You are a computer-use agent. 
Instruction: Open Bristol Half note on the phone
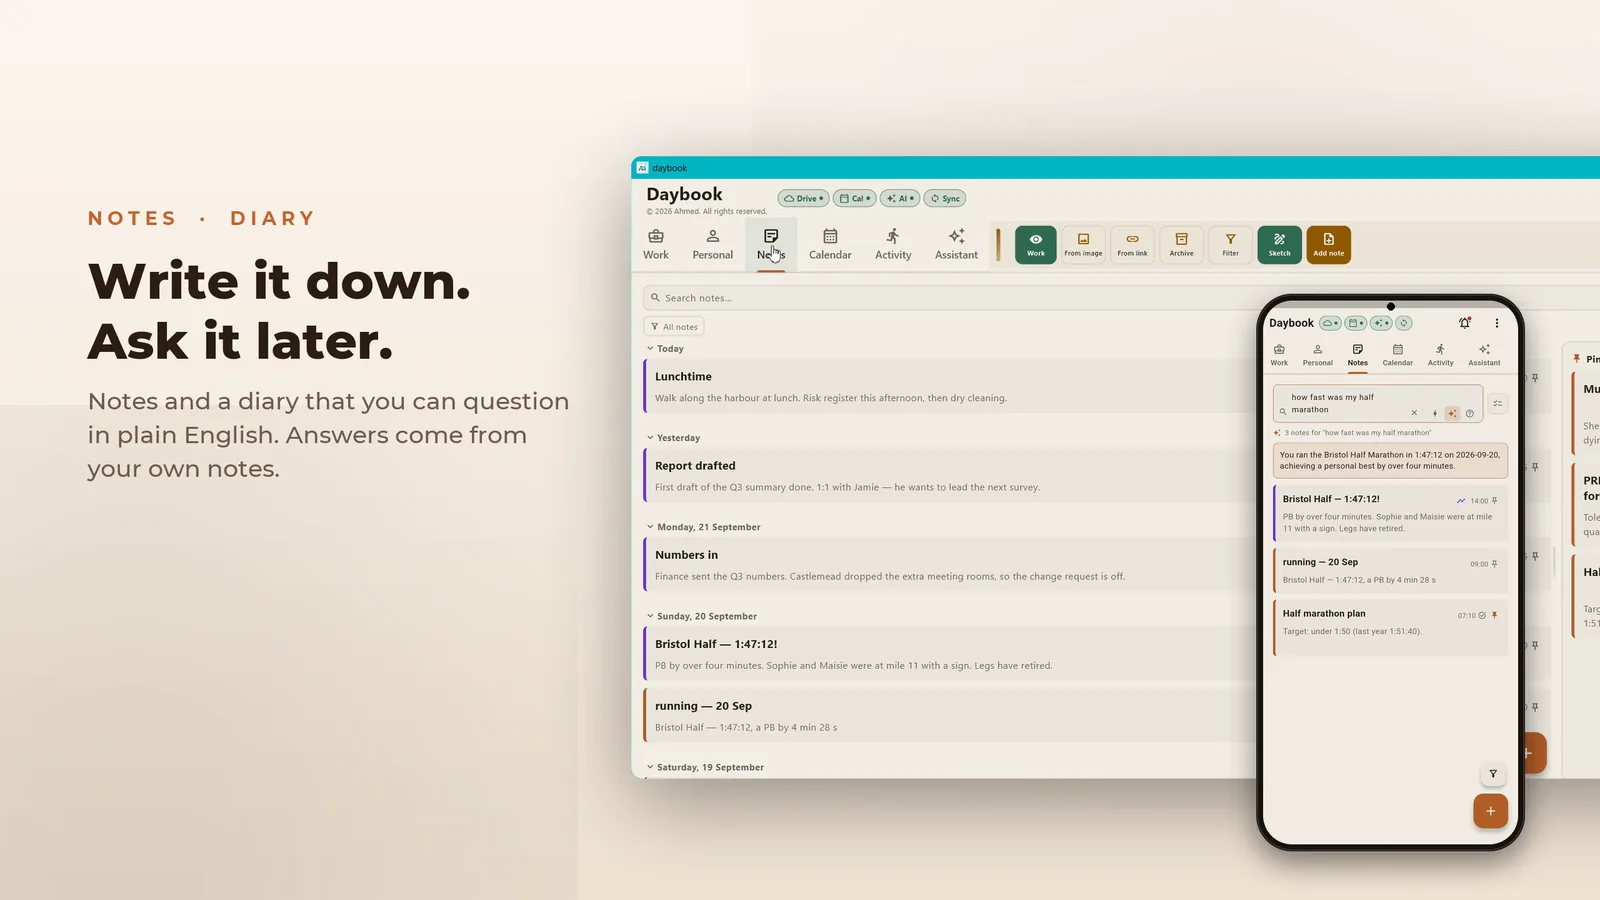point(1390,513)
